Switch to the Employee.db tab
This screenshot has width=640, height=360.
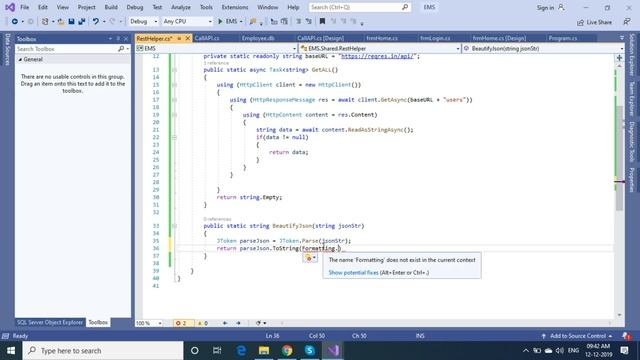click(x=258, y=38)
